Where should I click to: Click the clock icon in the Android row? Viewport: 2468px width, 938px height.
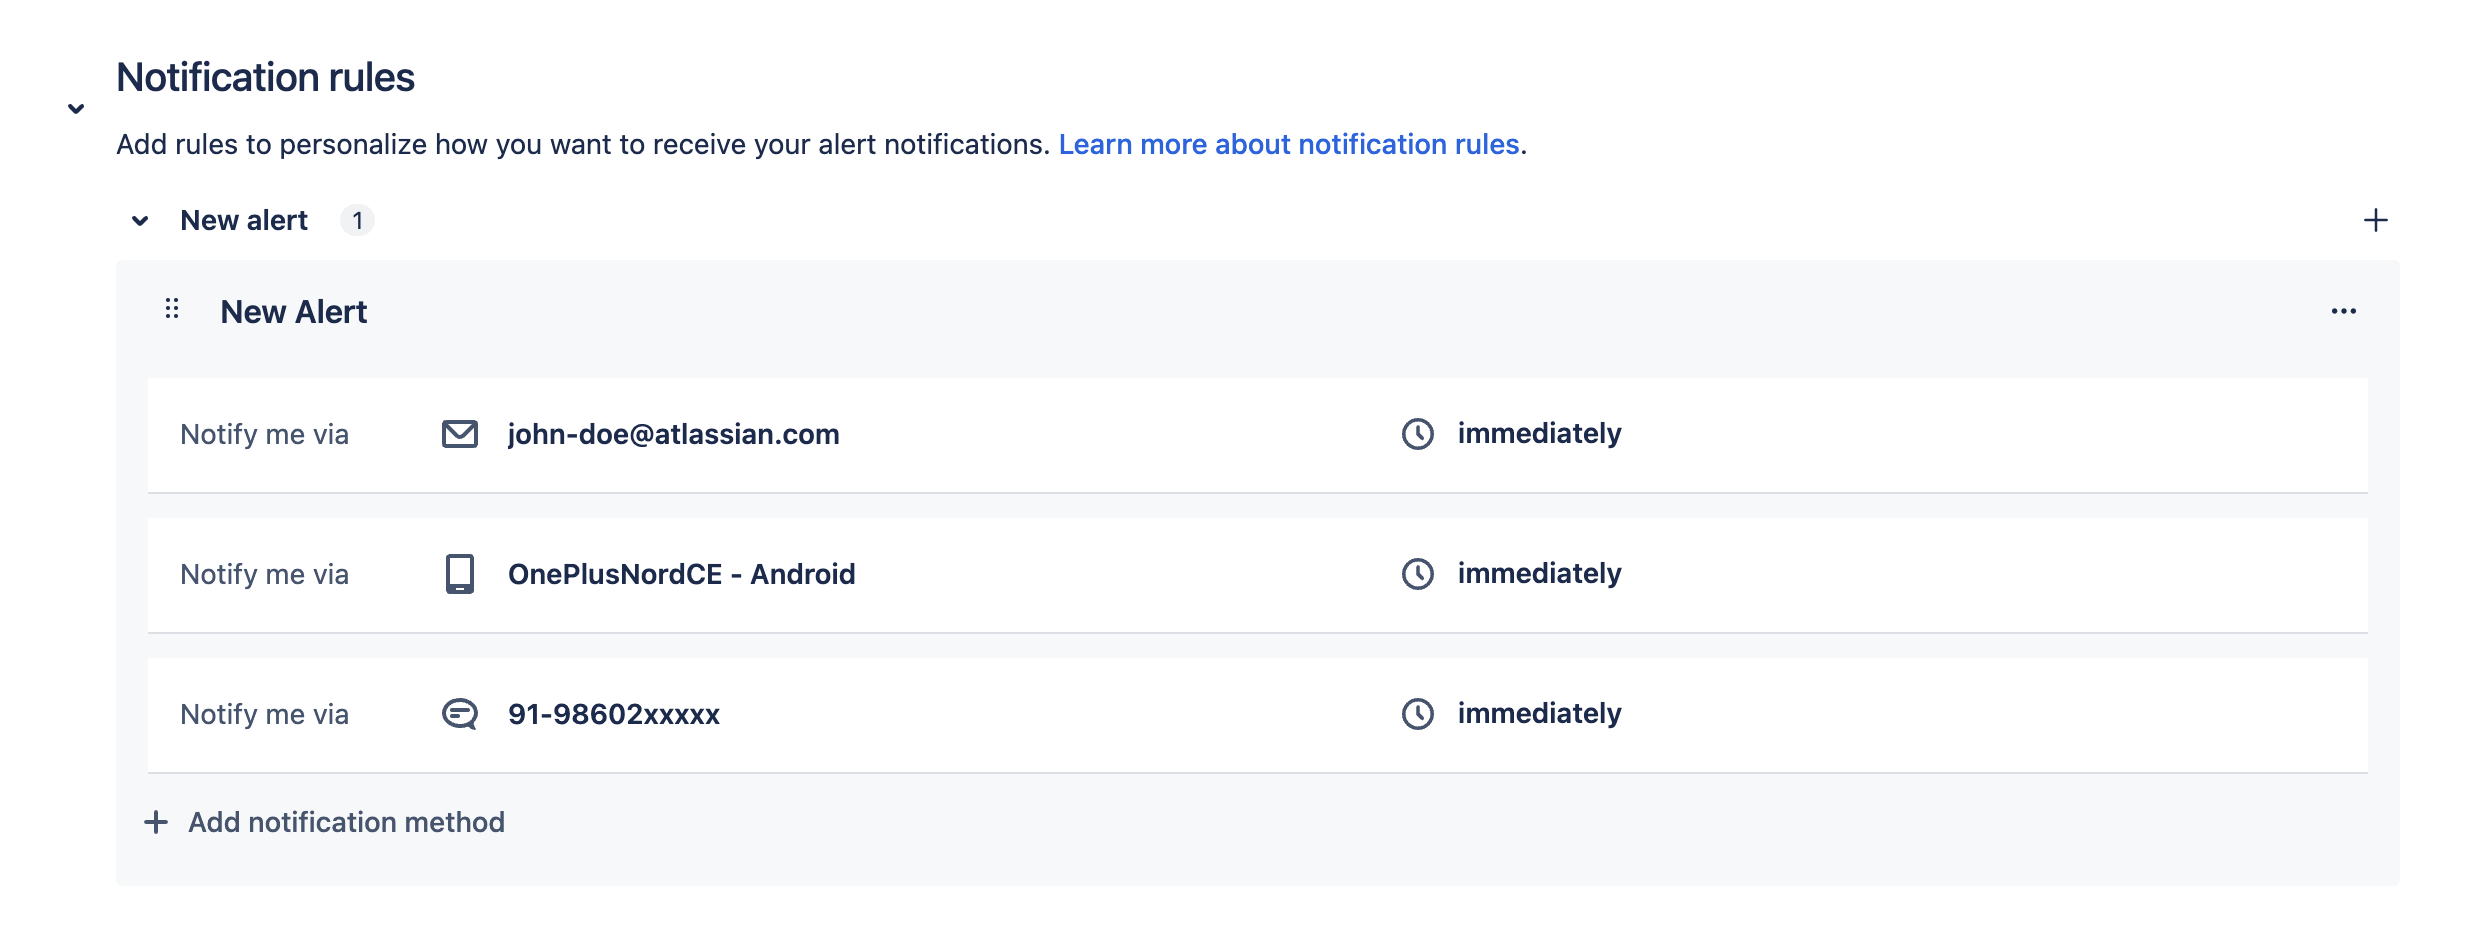[1418, 574]
